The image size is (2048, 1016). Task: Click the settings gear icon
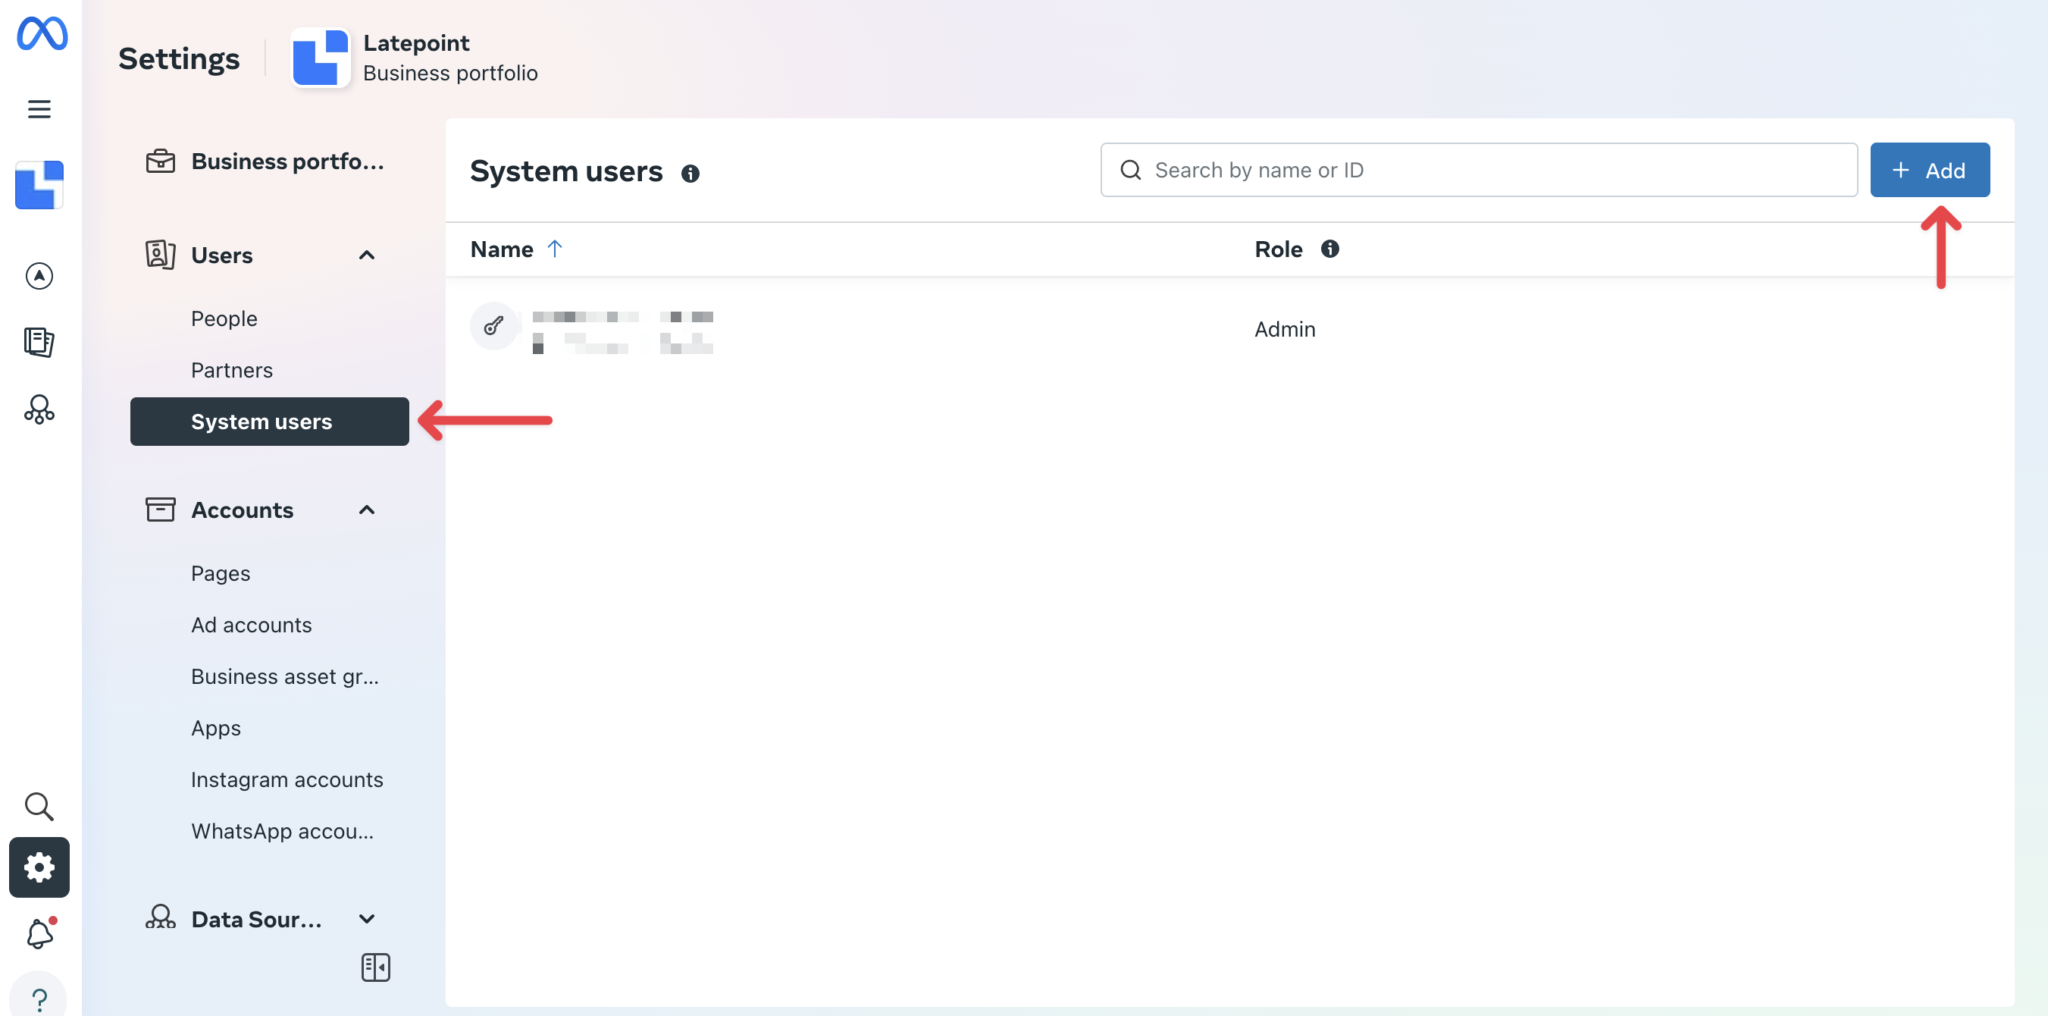[x=40, y=868]
